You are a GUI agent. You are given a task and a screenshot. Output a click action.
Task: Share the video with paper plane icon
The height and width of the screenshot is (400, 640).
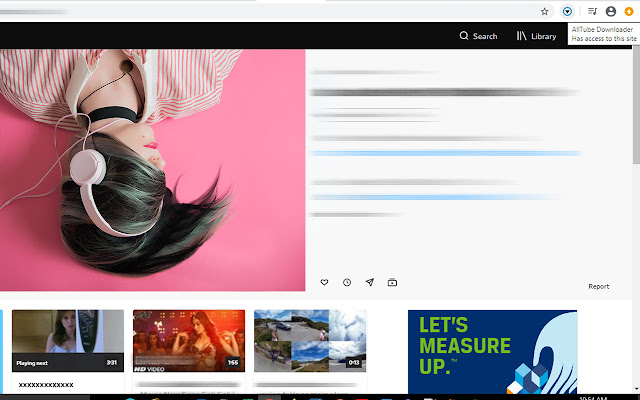pyautogui.click(x=369, y=282)
